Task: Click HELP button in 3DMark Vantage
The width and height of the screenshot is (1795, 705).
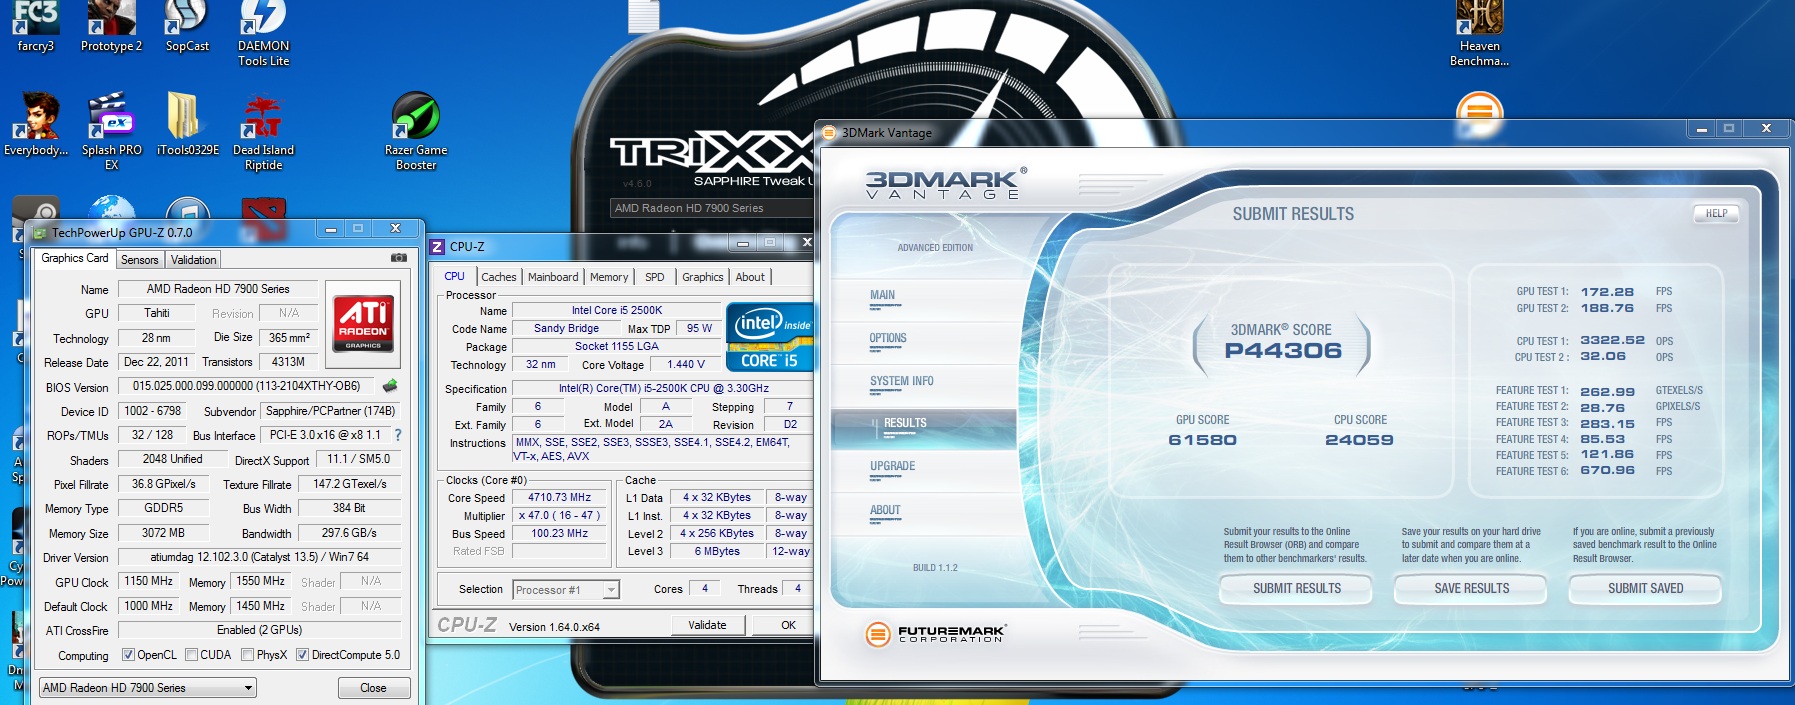Action: click(x=1716, y=213)
